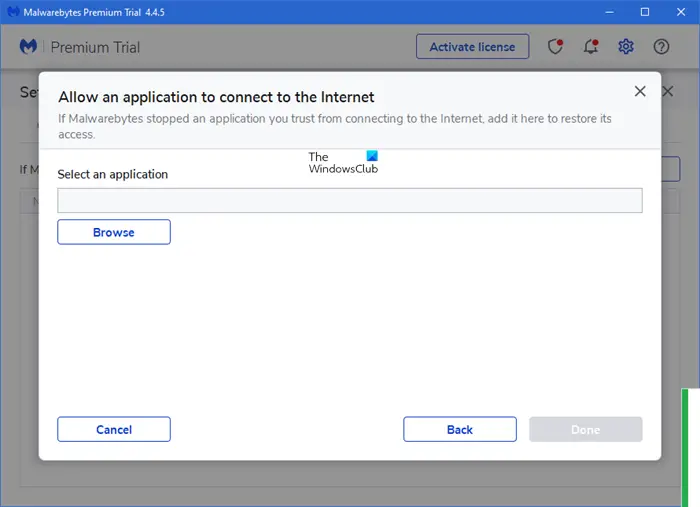700x507 pixels.
Task: Click the 'Select an application' label
Action: [112, 174]
